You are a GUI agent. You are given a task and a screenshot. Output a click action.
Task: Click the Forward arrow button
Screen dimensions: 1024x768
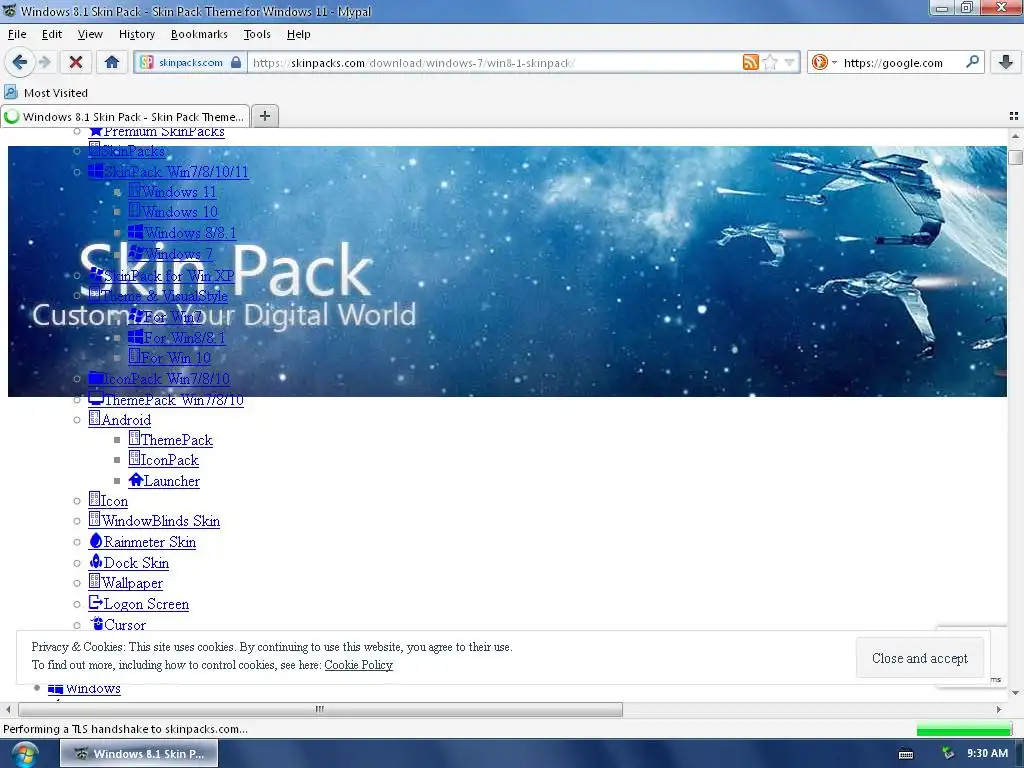point(44,63)
